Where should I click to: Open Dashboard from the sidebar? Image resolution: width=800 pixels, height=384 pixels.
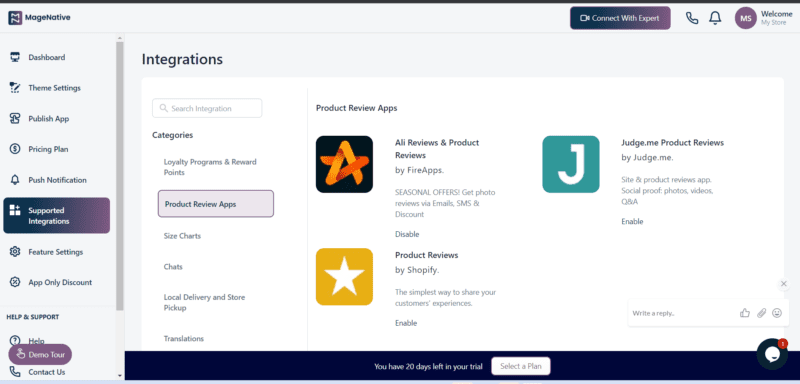[x=46, y=57]
